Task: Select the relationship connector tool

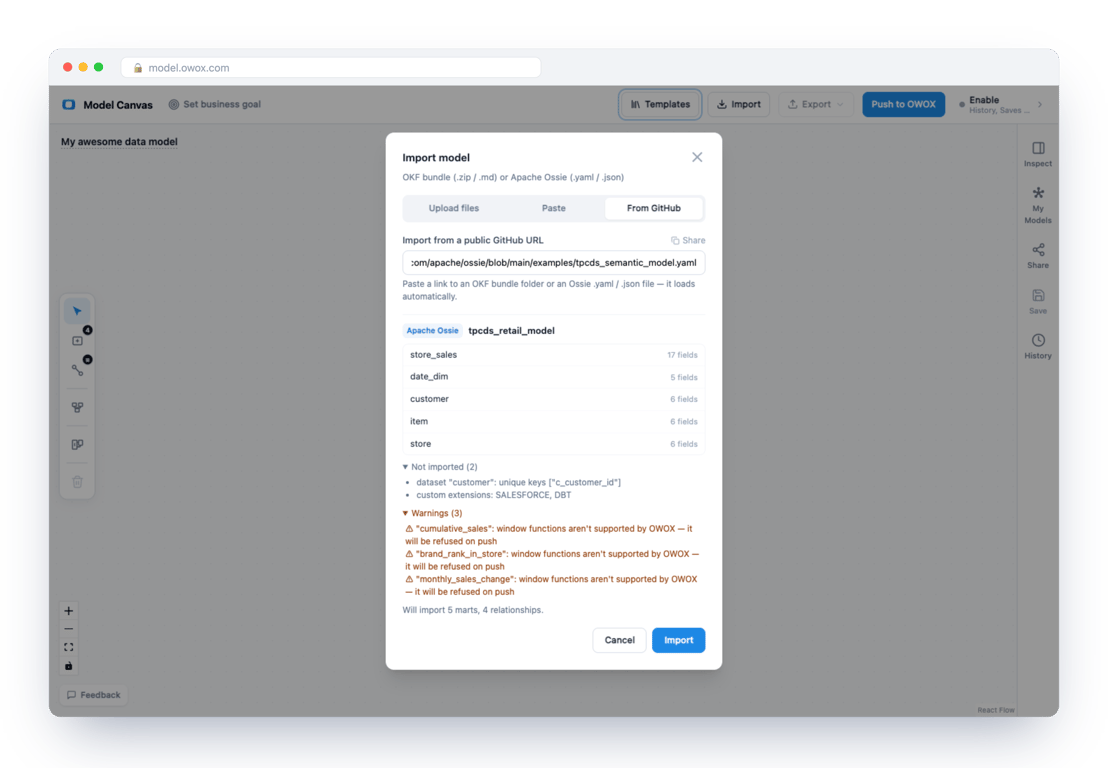Action: click(77, 370)
